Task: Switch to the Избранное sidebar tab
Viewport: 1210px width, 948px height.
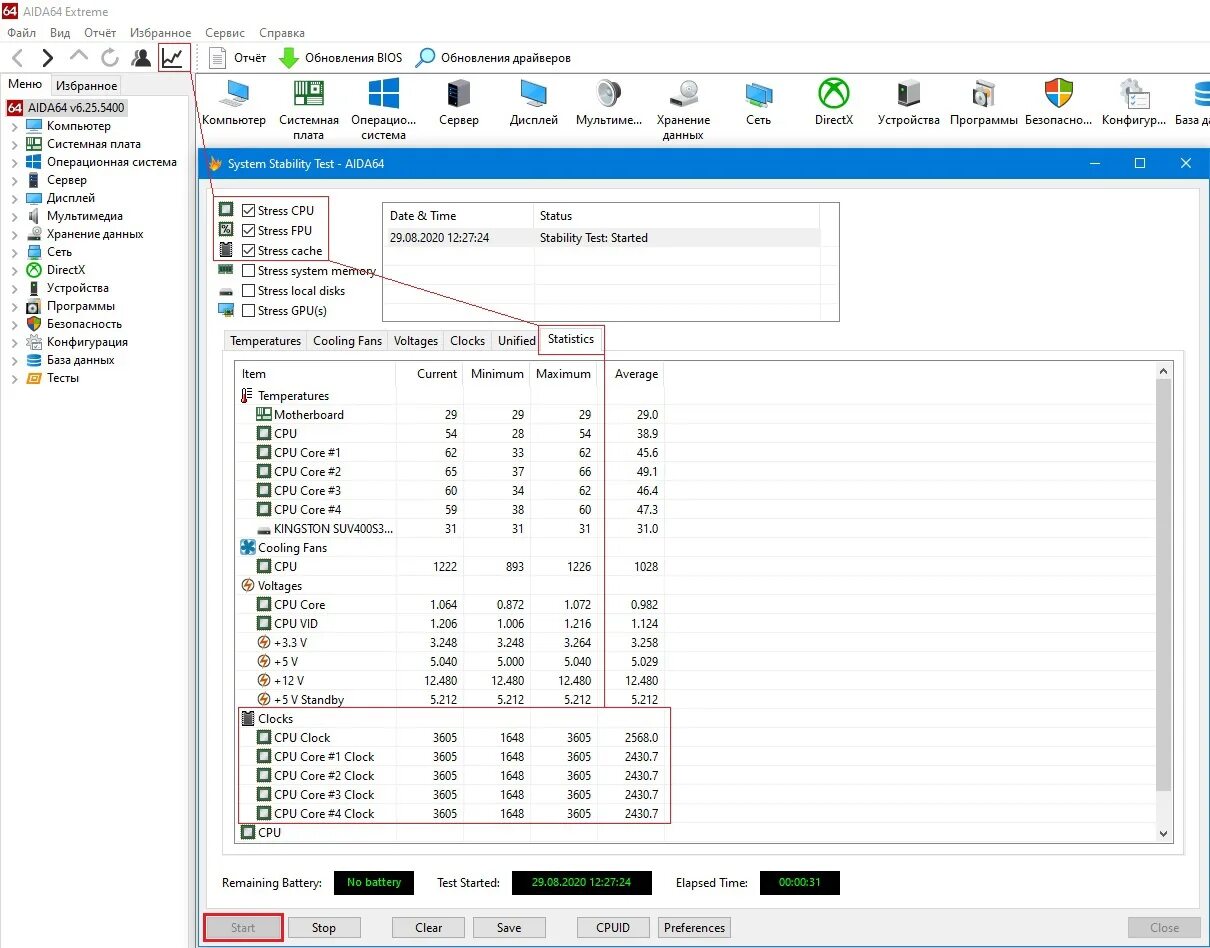Action: [87, 86]
